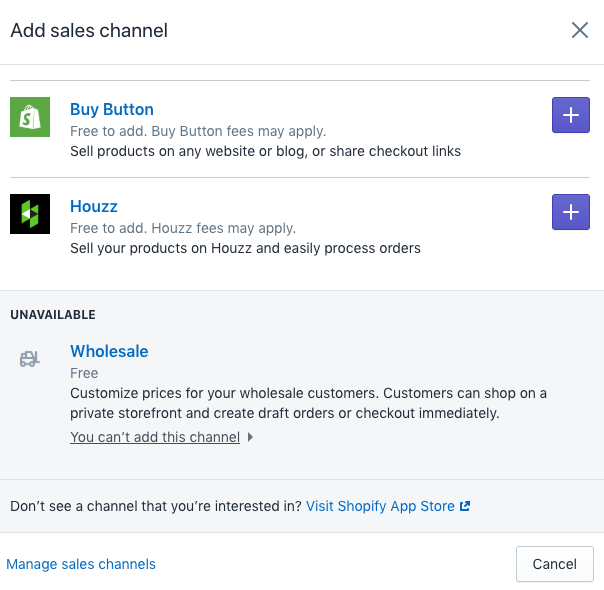Image resolution: width=604 pixels, height=590 pixels.
Task: Open the Wholesale title link
Action: point(109,351)
